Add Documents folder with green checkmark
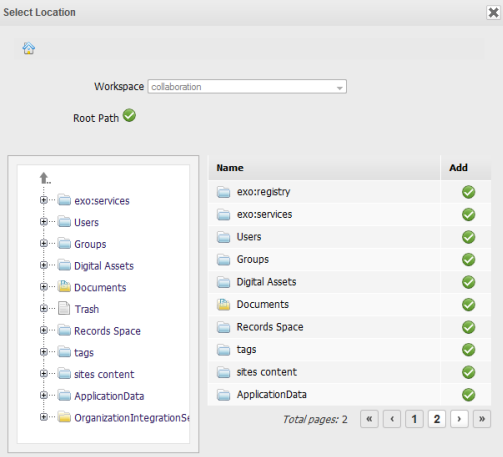This screenshot has width=503, height=457. click(468, 305)
